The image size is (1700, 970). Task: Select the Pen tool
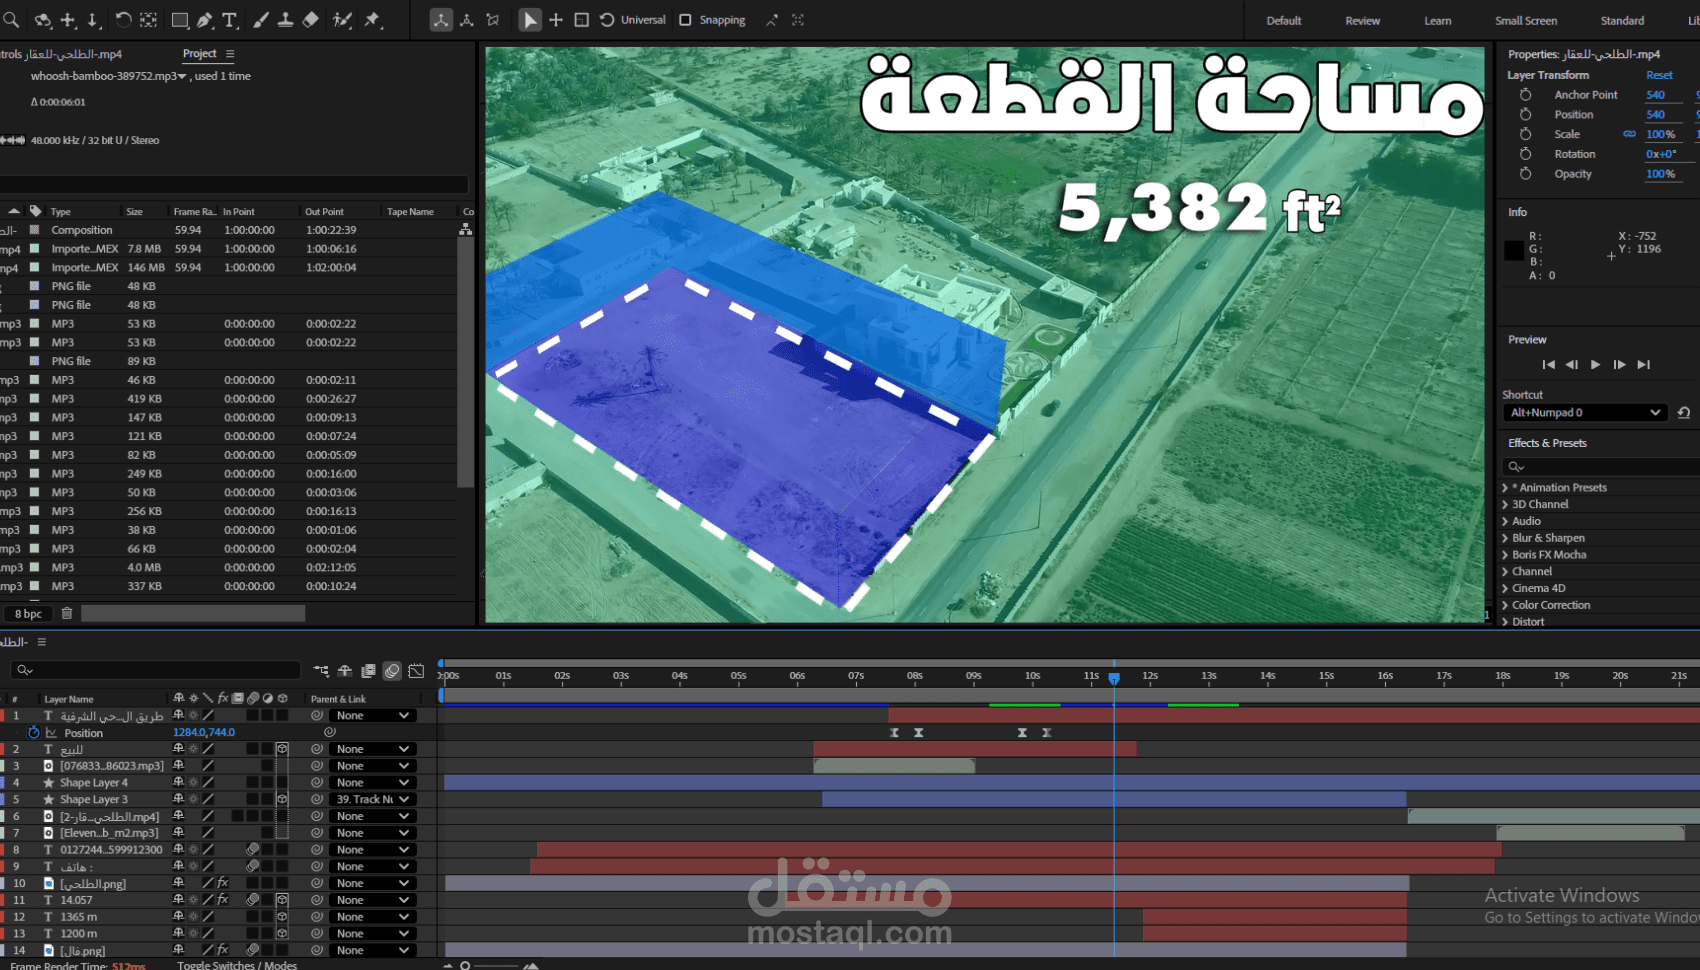[205, 20]
